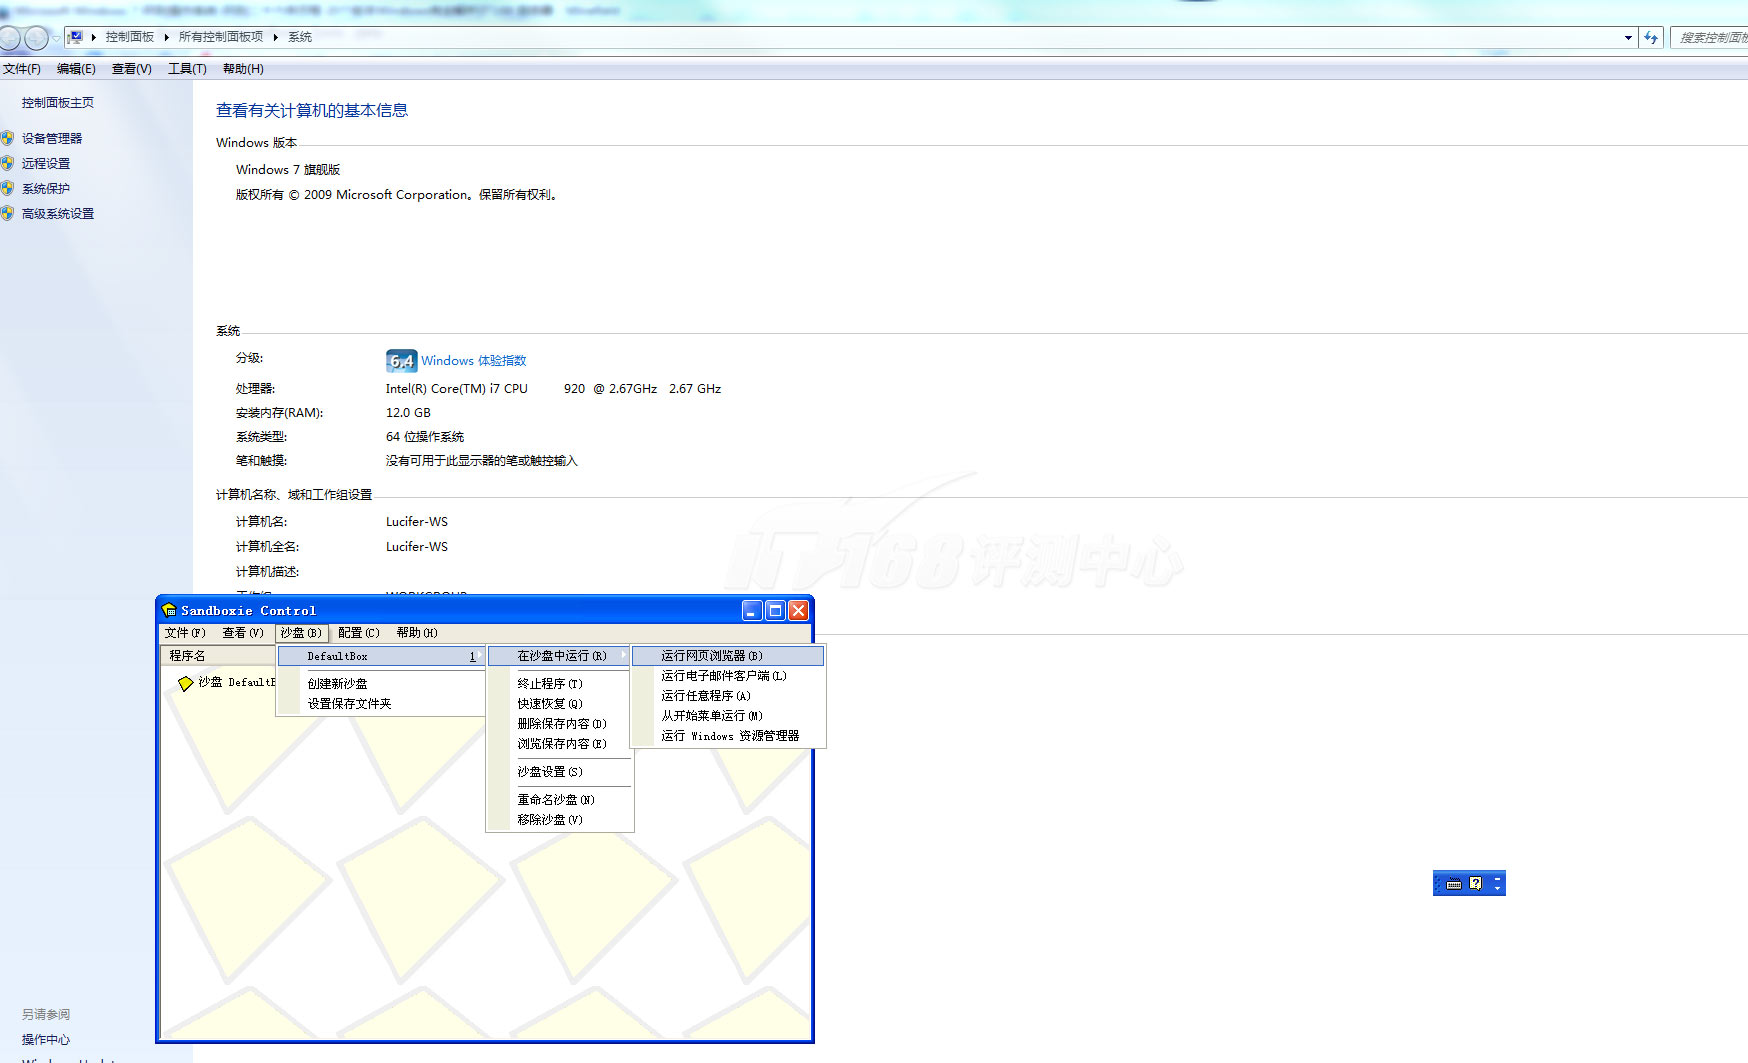Choose 重命名沙盘(N) menu item
This screenshot has height=1063, width=1748.
tap(560, 800)
